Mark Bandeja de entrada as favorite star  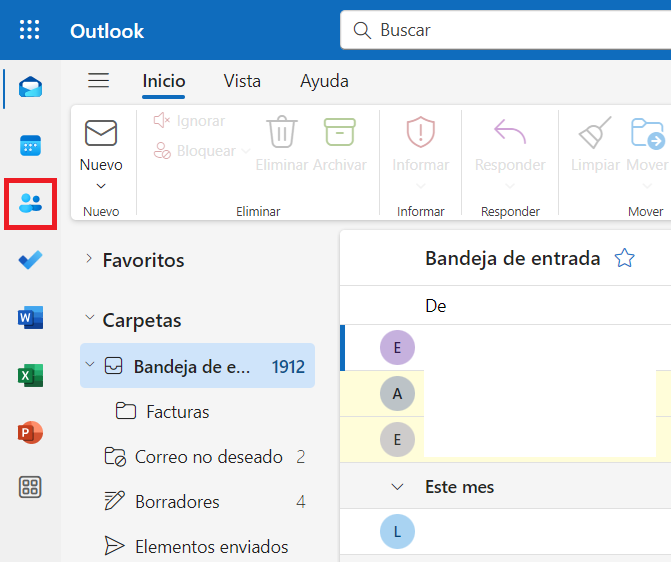pos(625,259)
